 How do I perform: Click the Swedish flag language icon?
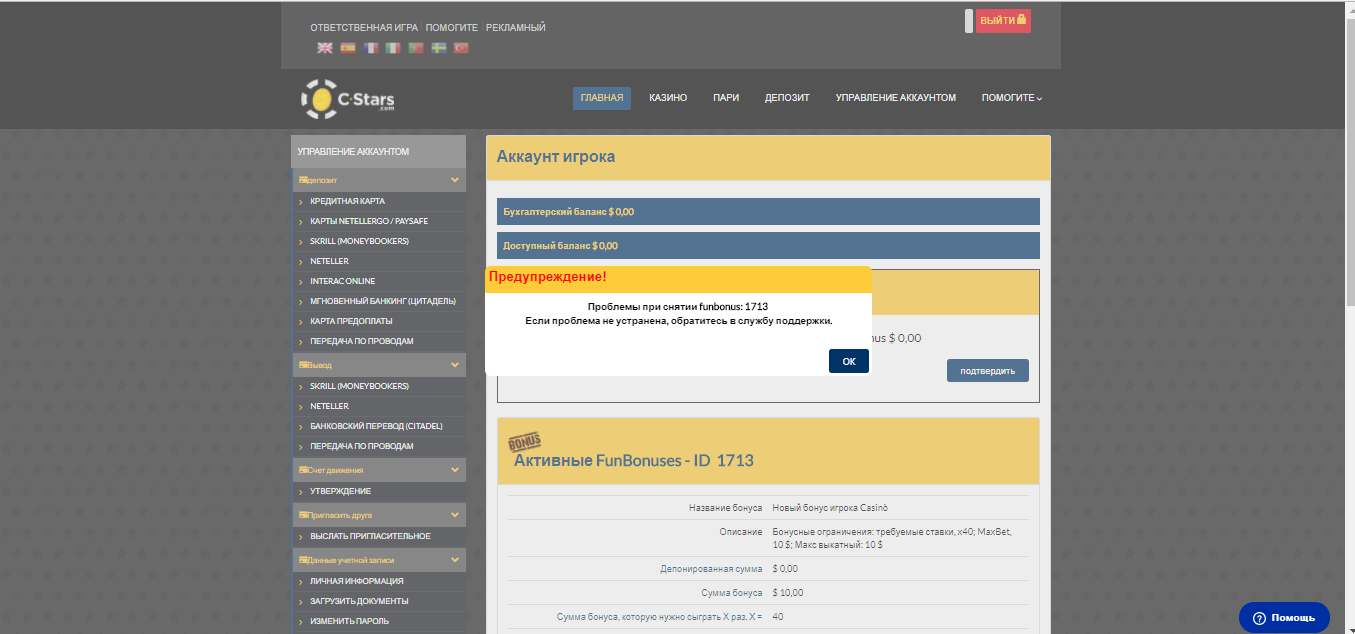439,48
